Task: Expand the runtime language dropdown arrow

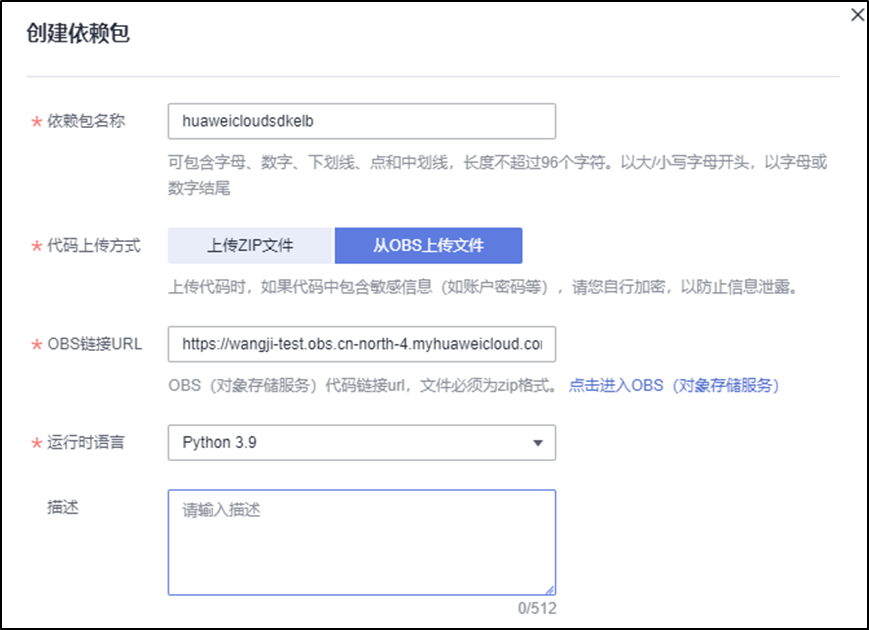Action: (x=538, y=442)
